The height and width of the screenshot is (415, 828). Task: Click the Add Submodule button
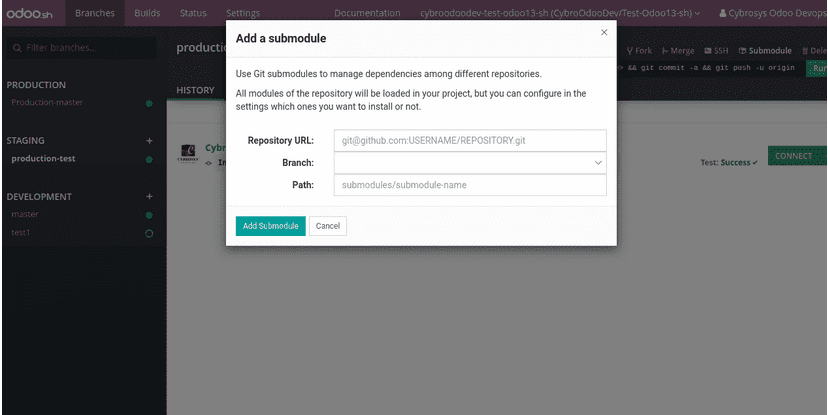(x=270, y=226)
